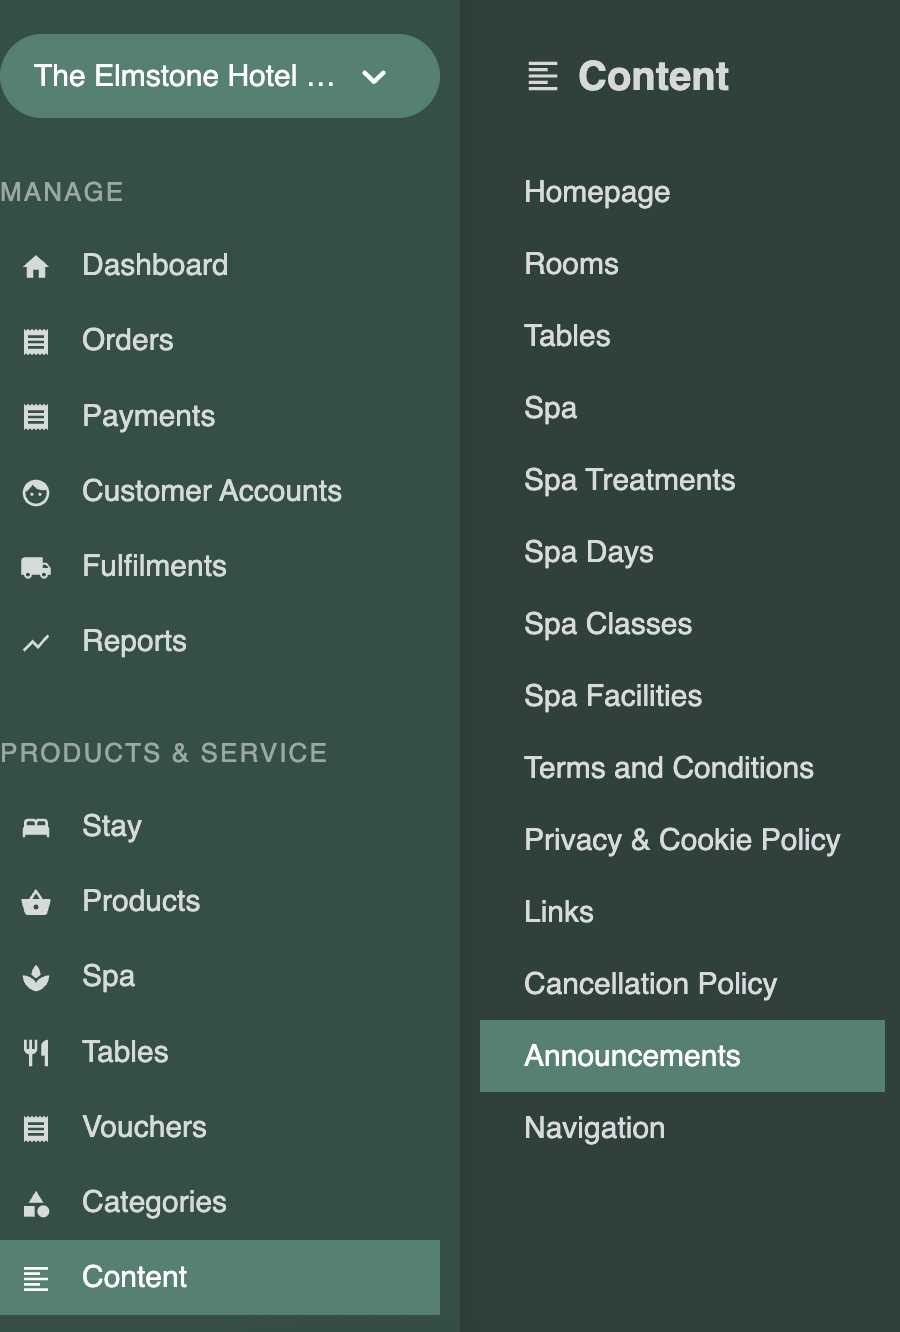Select the highlighted Announcements item
Image resolution: width=900 pixels, height=1332 pixels.
pyautogui.click(x=632, y=1056)
